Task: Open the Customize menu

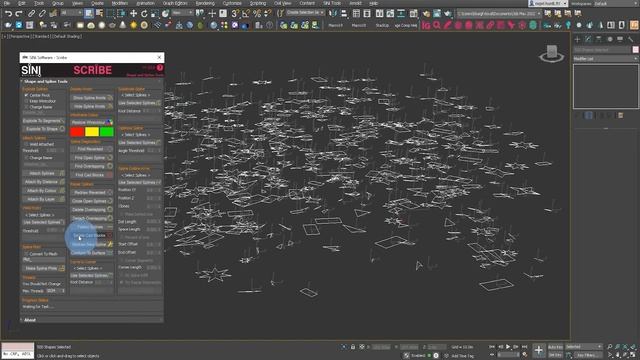Action: [x=232, y=3]
